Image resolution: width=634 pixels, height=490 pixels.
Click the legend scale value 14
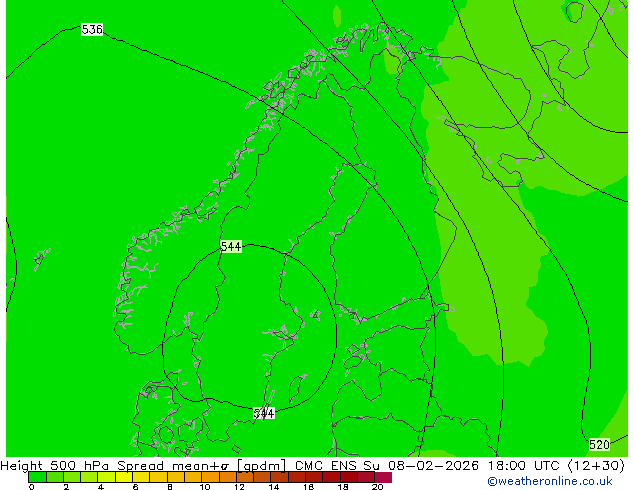274,487
